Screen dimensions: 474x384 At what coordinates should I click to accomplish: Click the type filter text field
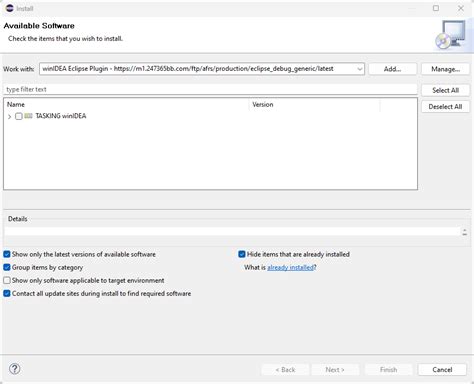point(210,89)
